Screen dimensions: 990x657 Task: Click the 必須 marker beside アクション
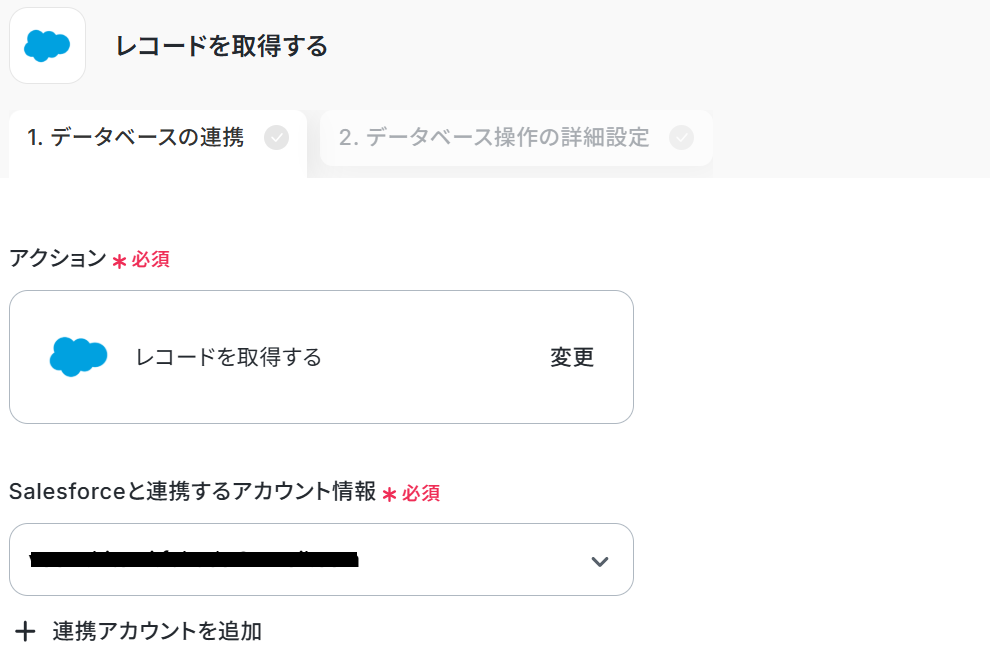(x=151, y=260)
